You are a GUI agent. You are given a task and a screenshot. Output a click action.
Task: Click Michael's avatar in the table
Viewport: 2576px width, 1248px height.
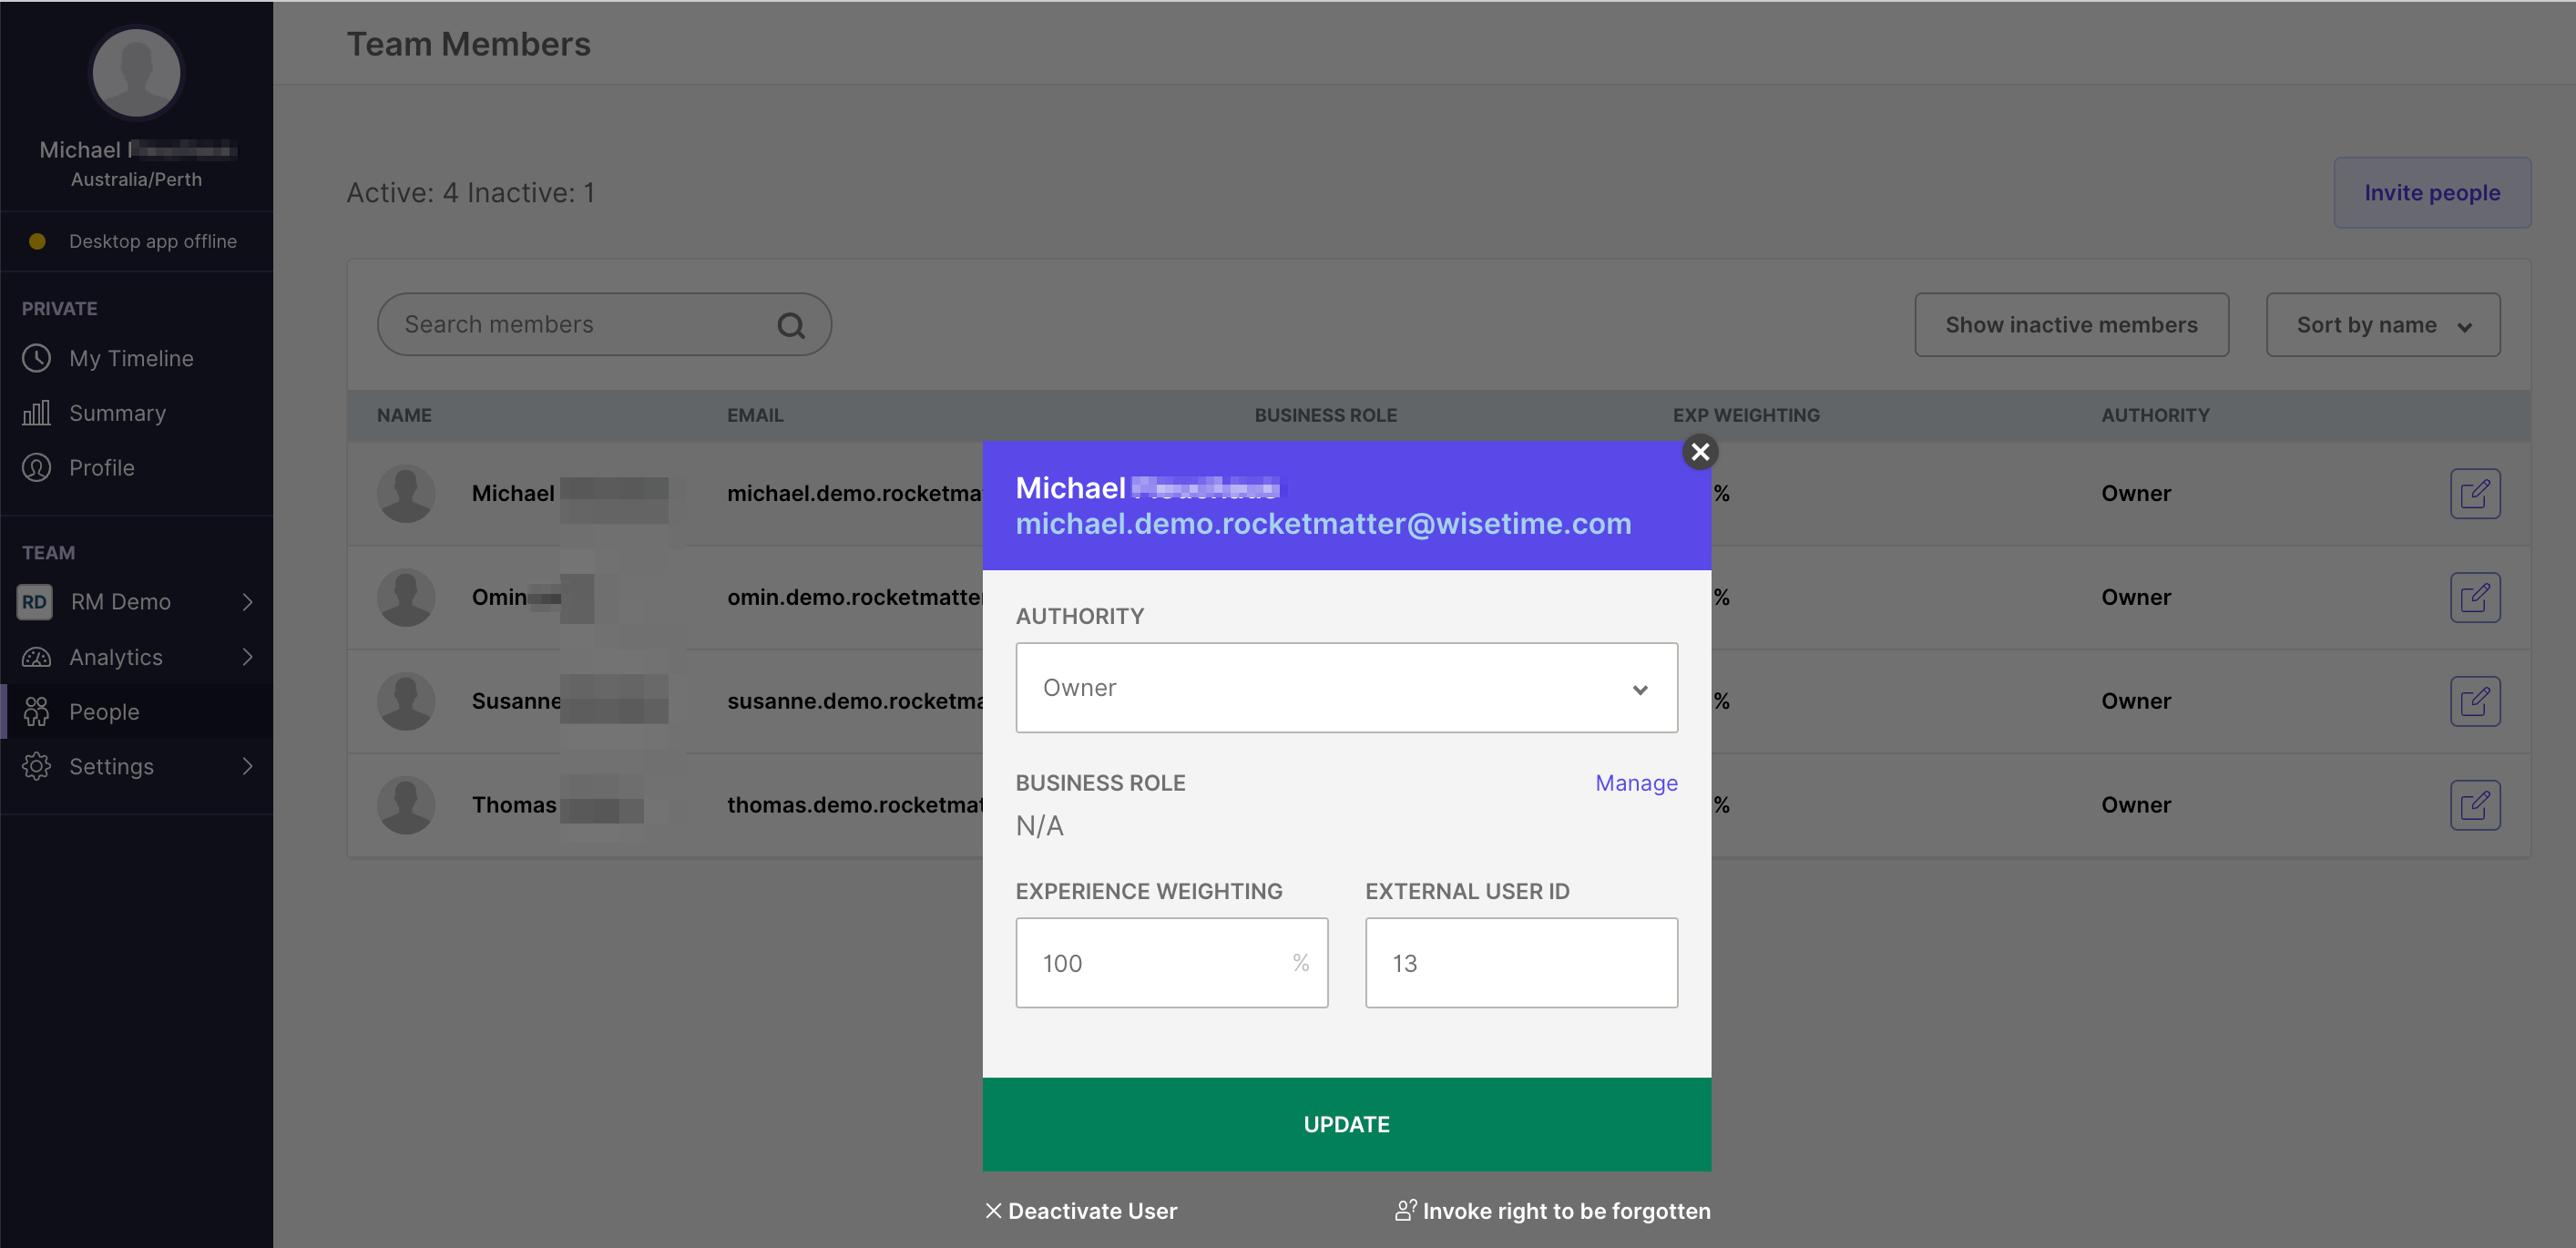[x=406, y=494]
